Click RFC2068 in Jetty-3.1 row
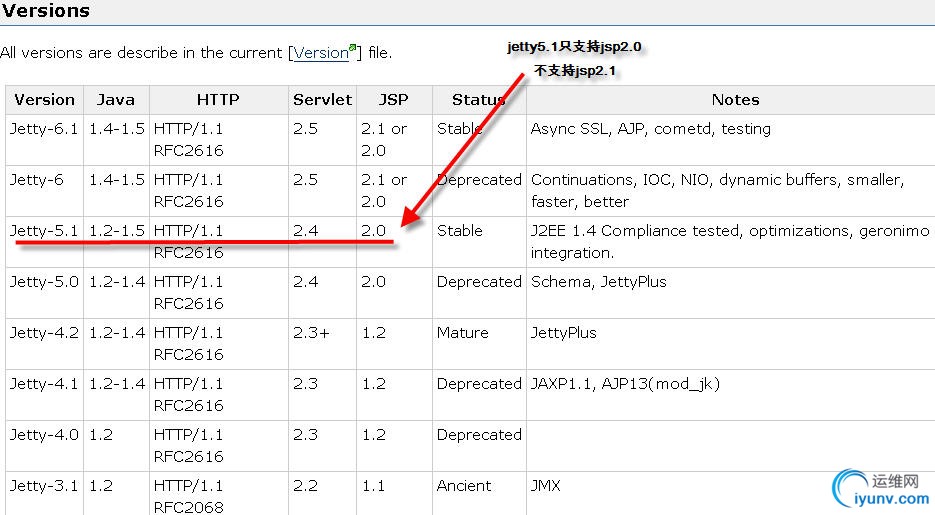The height and width of the screenshot is (515, 935). click(188, 507)
